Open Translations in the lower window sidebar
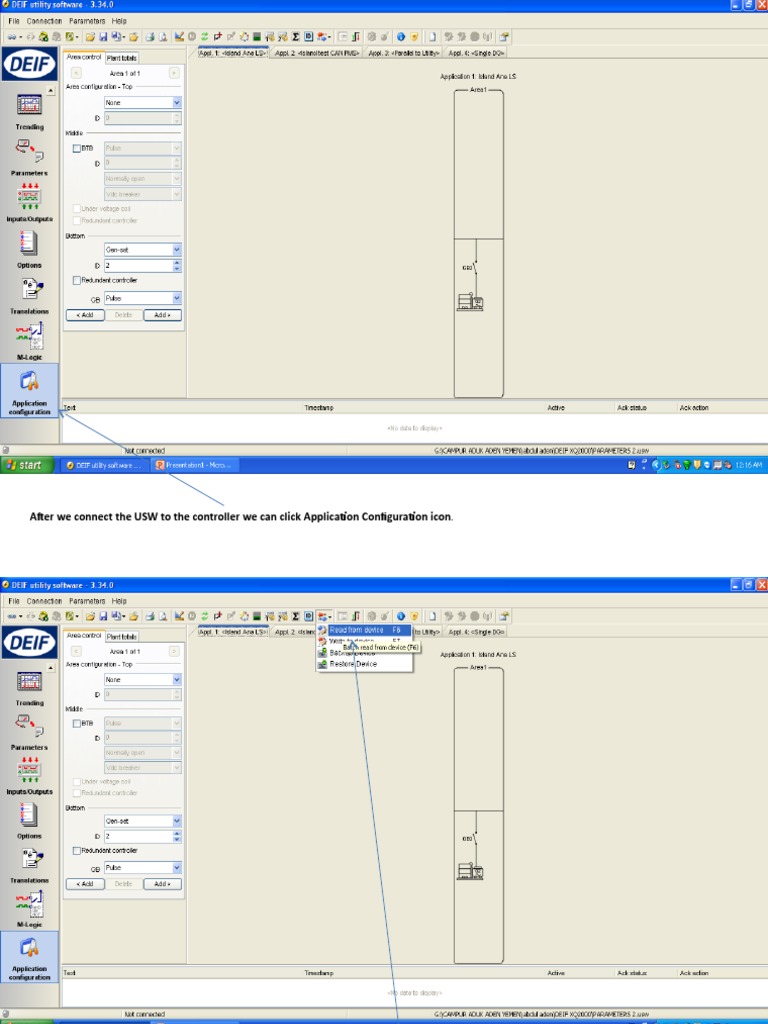This screenshot has width=768, height=1024. [29, 865]
